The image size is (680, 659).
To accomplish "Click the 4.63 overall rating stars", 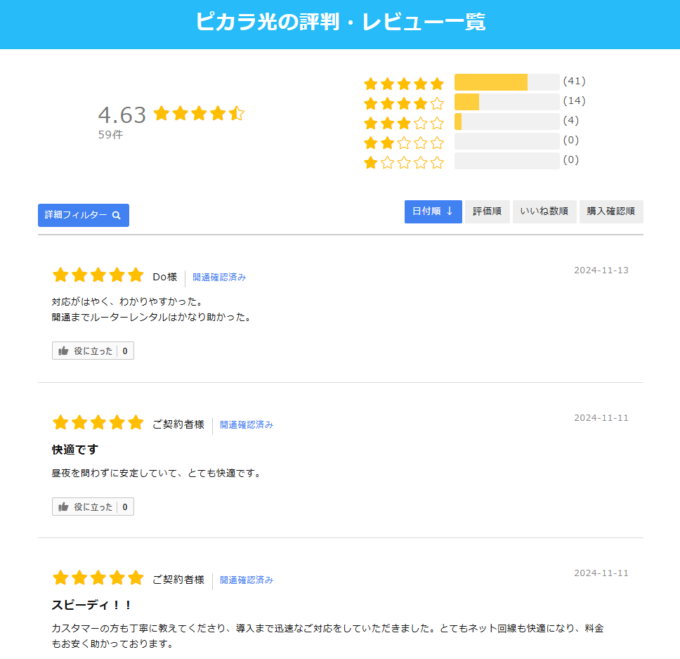I will (x=199, y=114).
